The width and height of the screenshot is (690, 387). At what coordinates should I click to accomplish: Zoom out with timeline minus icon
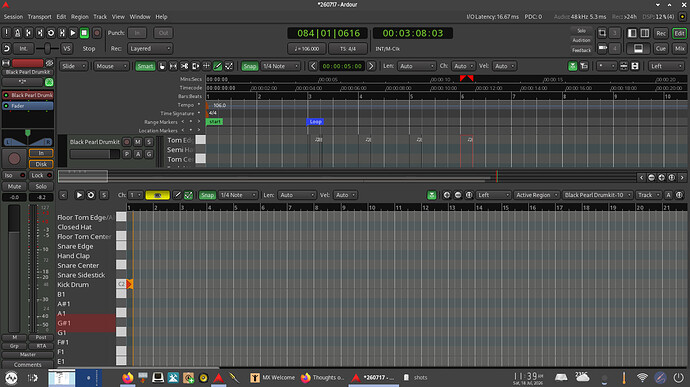click(651, 177)
